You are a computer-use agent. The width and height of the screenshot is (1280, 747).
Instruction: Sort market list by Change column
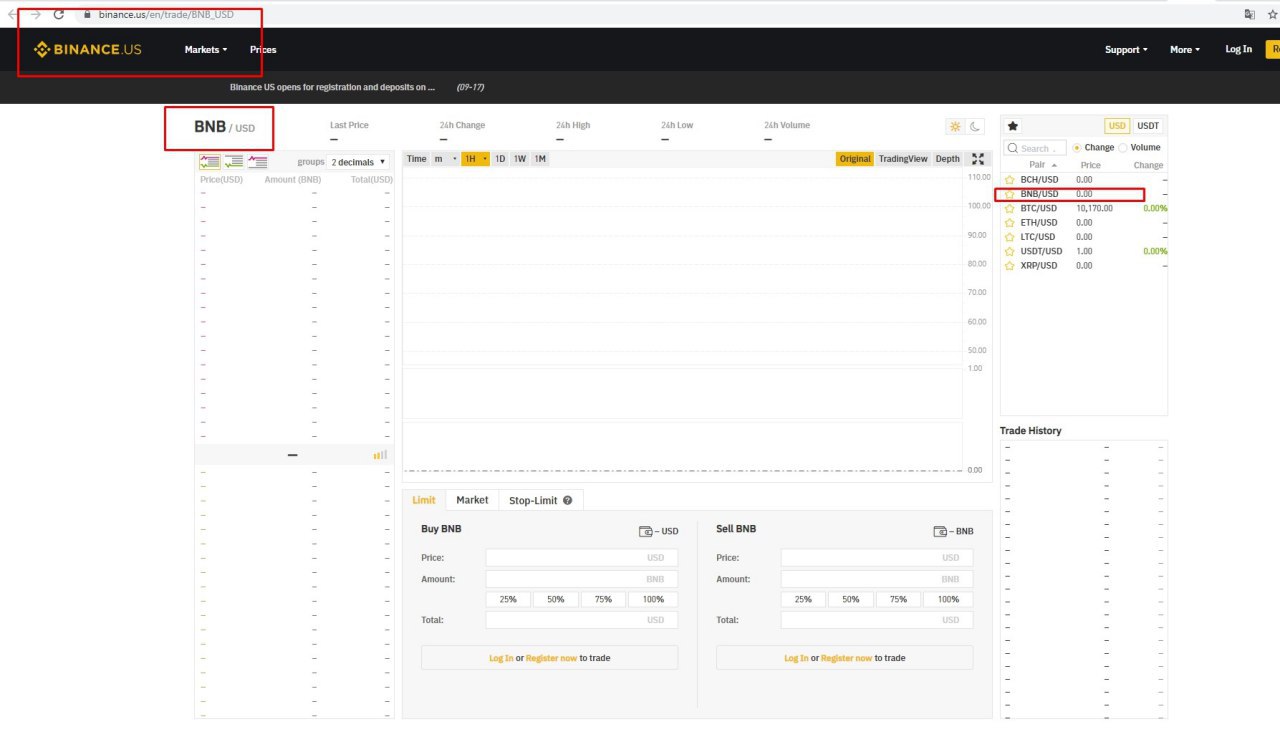[x=1148, y=165]
